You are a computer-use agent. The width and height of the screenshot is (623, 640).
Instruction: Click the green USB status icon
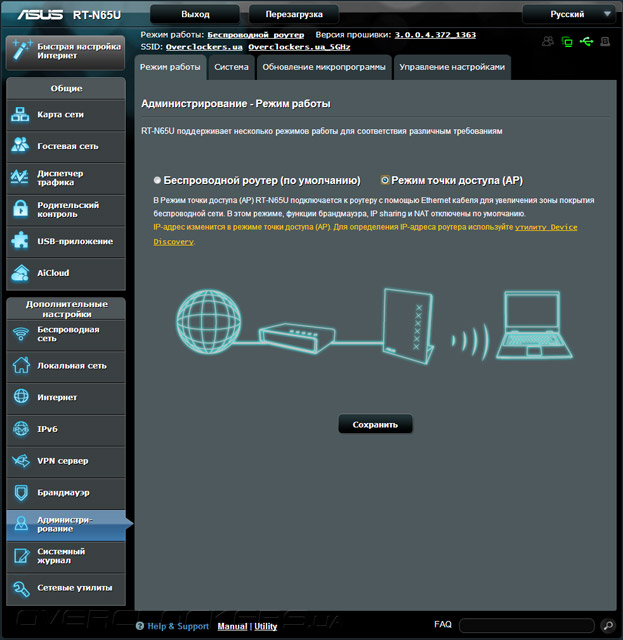(586, 41)
